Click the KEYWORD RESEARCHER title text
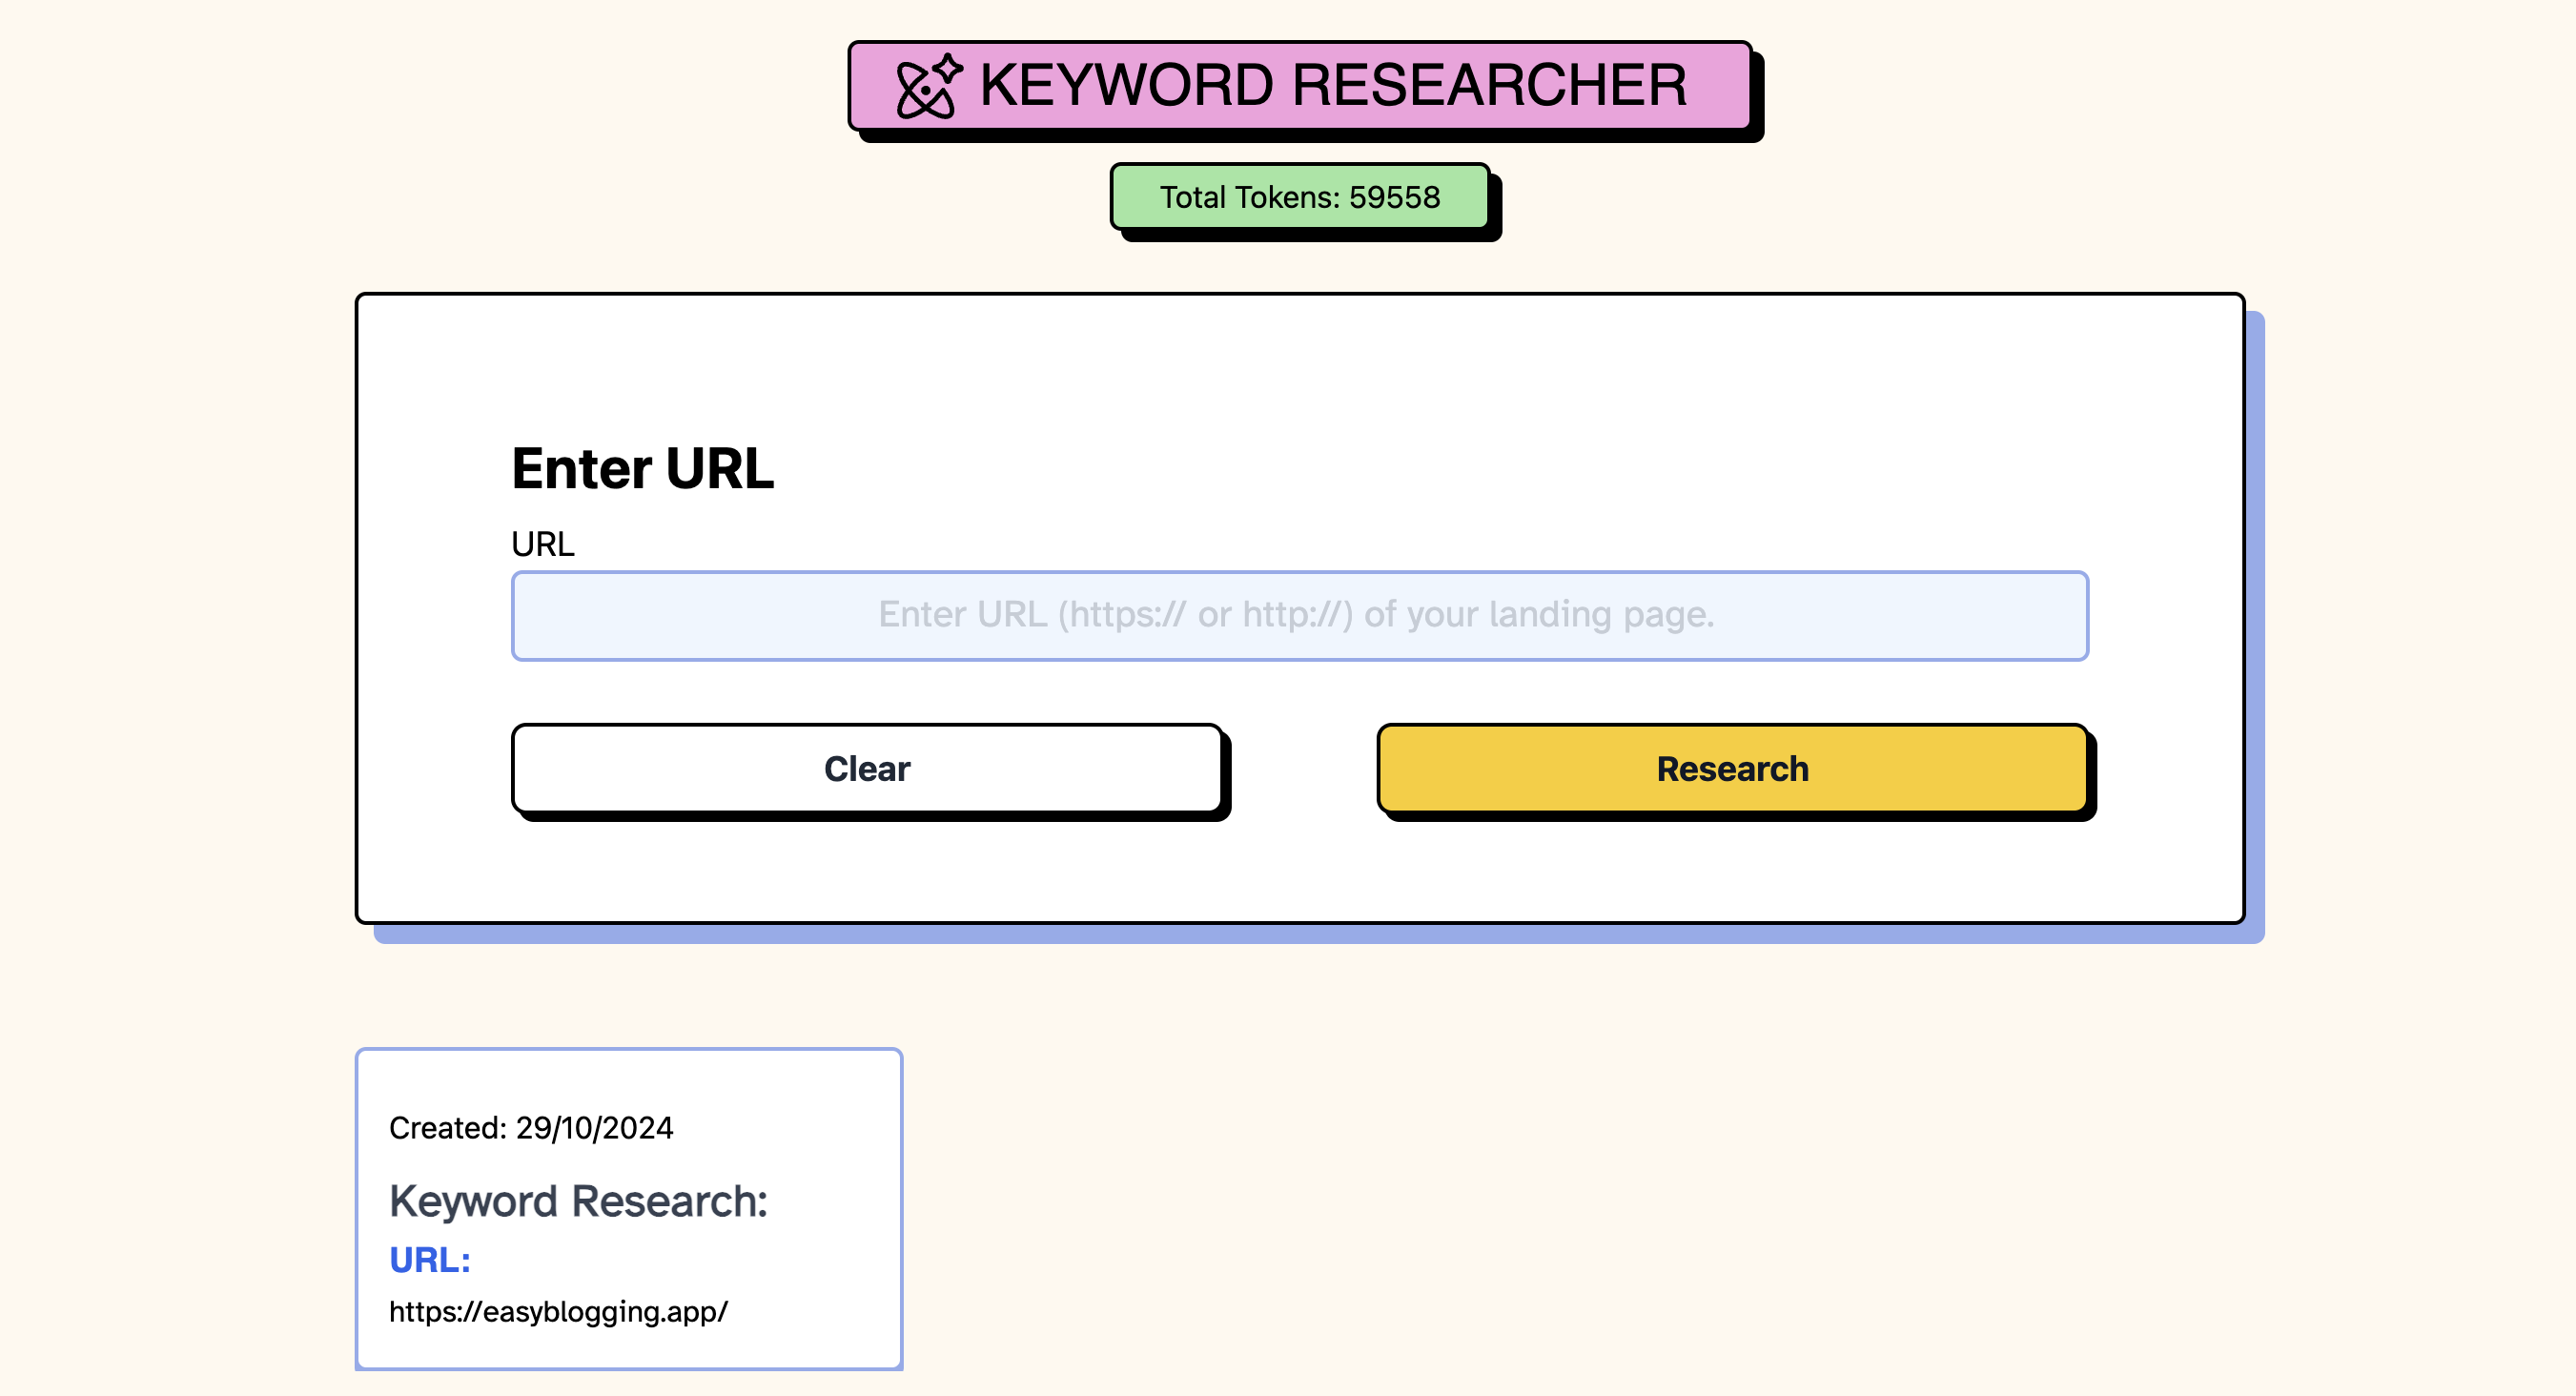Image resolution: width=2576 pixels, height=1396 pixels. coord(1332,85)
